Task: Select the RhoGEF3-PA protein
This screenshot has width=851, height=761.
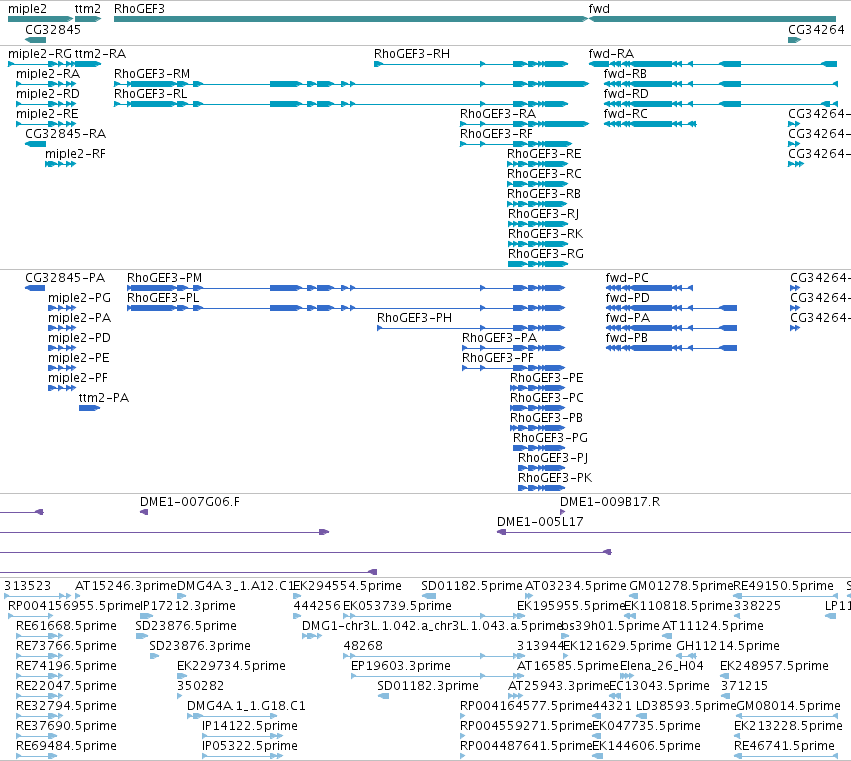Action: [x=513, y=348]
